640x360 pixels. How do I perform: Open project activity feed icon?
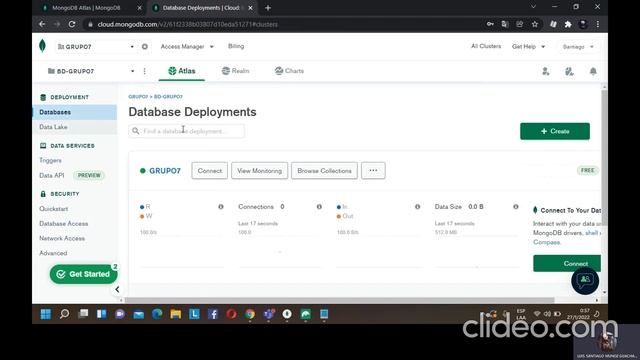(569, 71)
